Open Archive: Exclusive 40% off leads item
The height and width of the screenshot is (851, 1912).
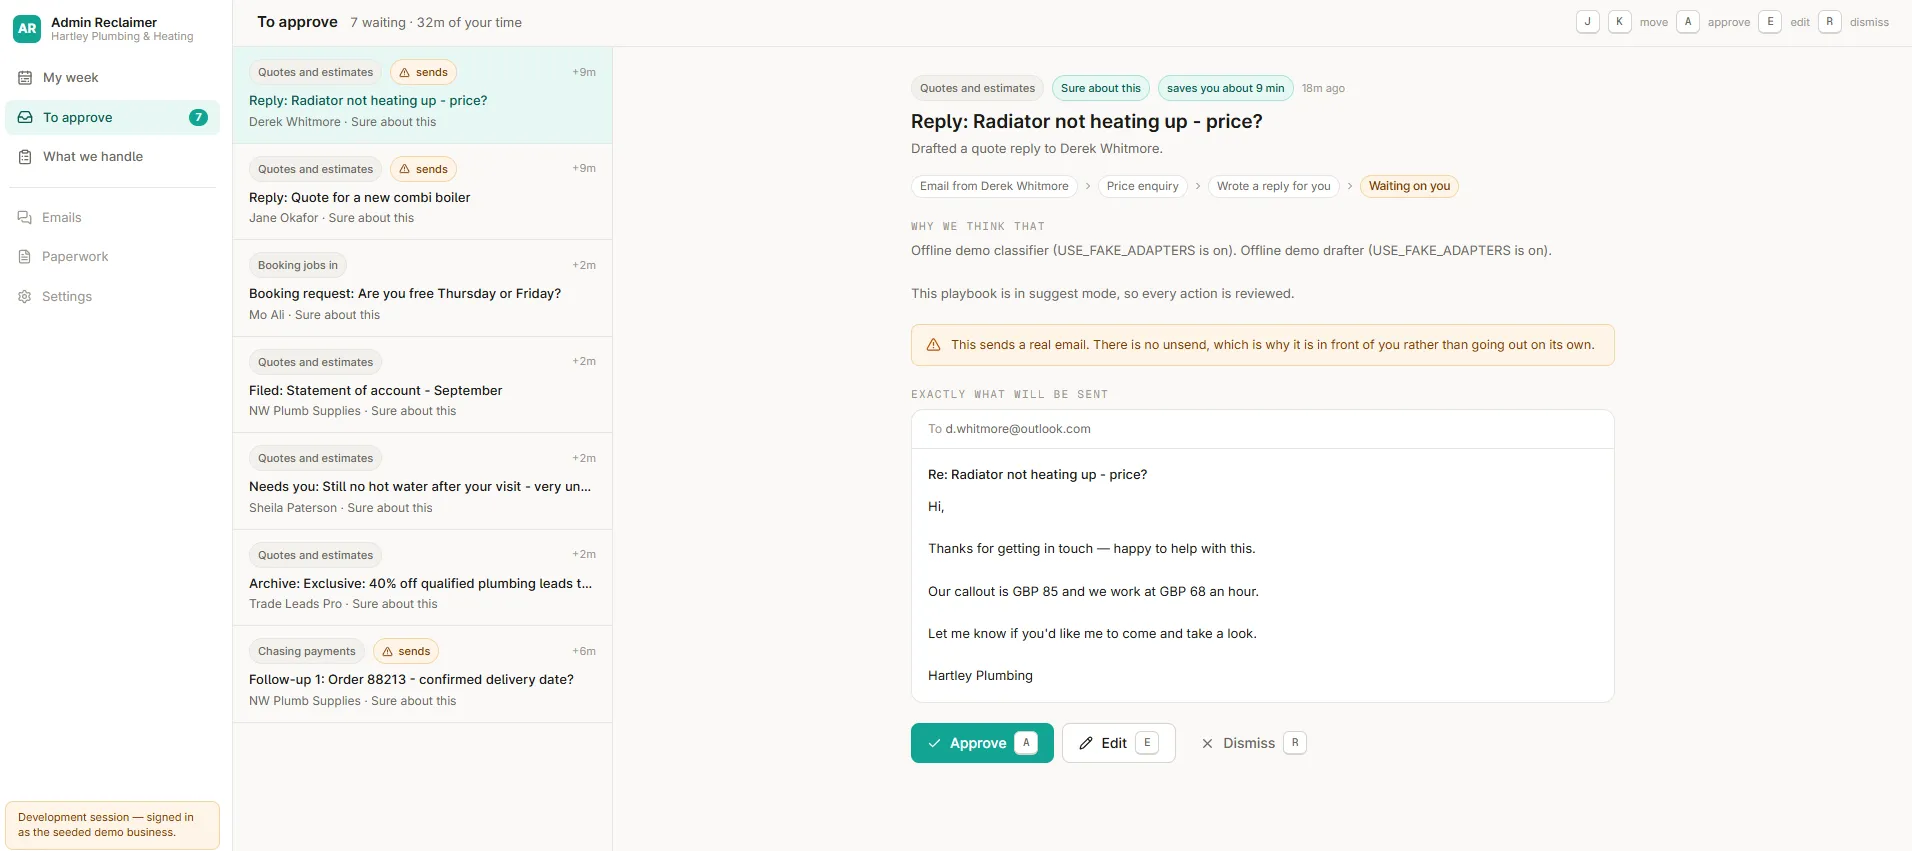click(422, 578)
